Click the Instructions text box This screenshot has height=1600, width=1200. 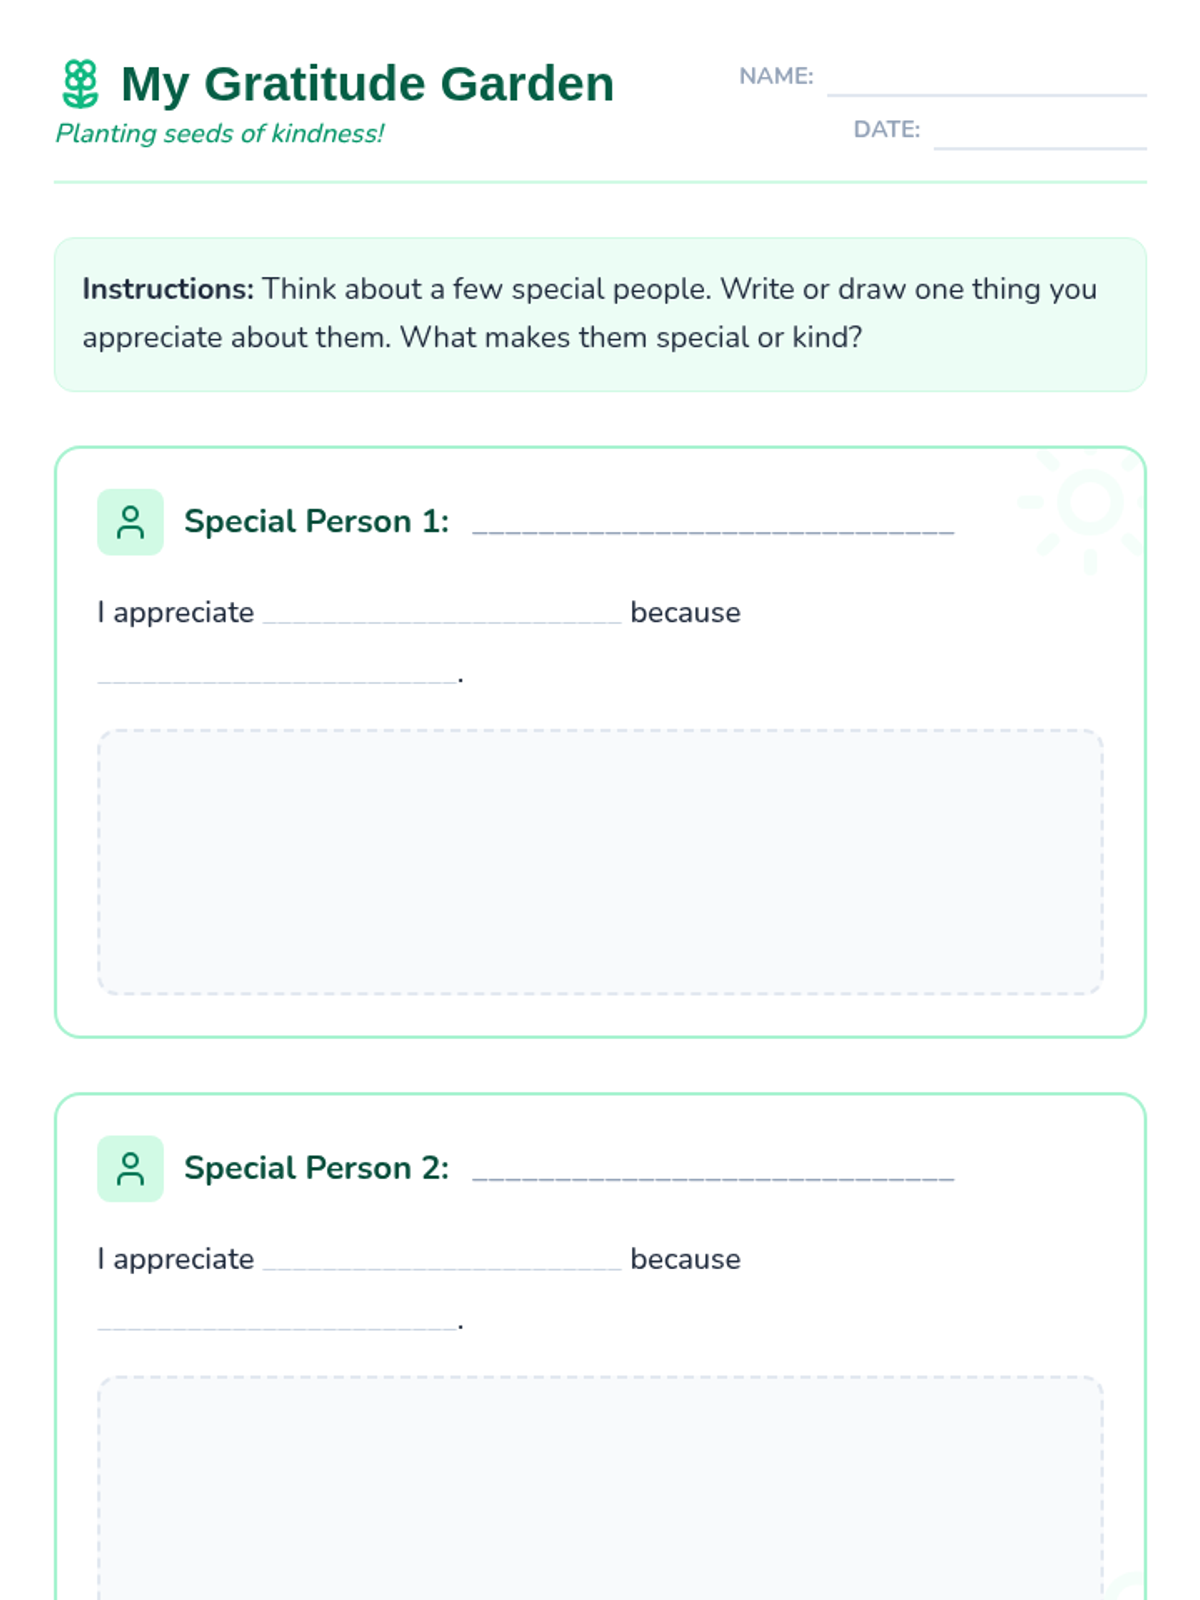pos(600,314)
